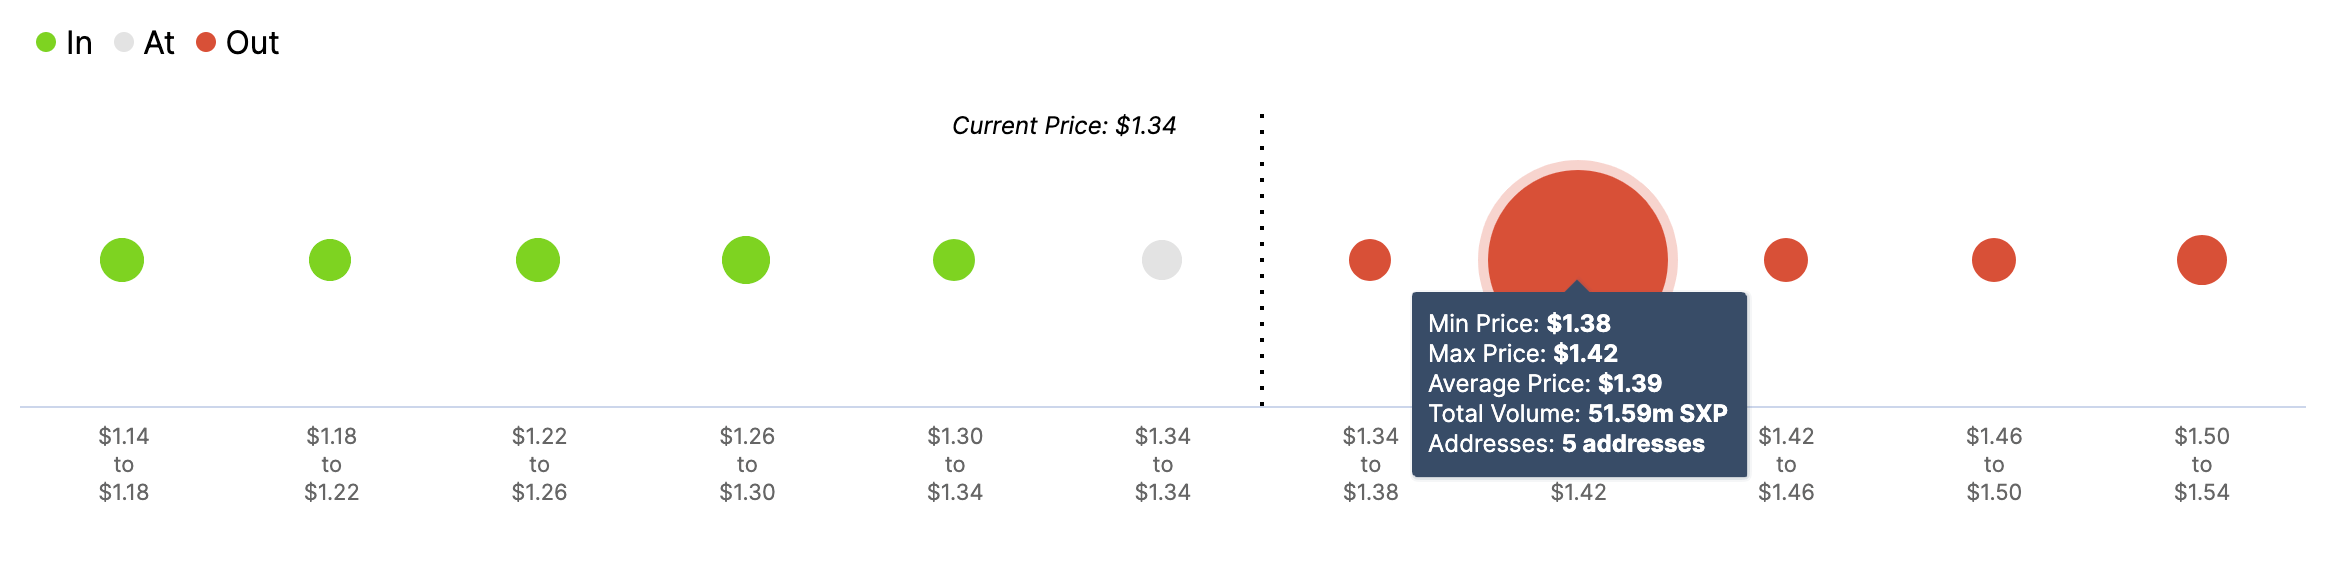The height and width of the screenshot is (568, 2330).
Task: Toggle the green In legend item
Action: tap(65, 43)
